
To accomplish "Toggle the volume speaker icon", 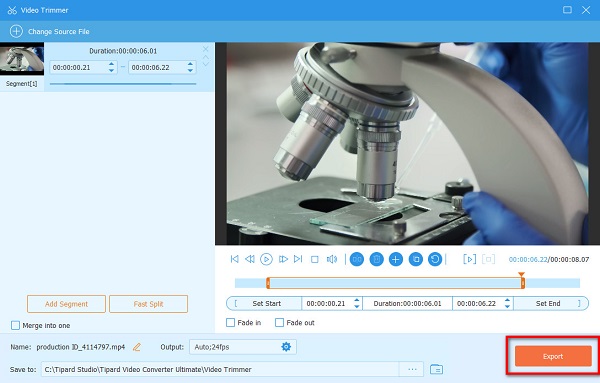I will [x=332, y=259].
